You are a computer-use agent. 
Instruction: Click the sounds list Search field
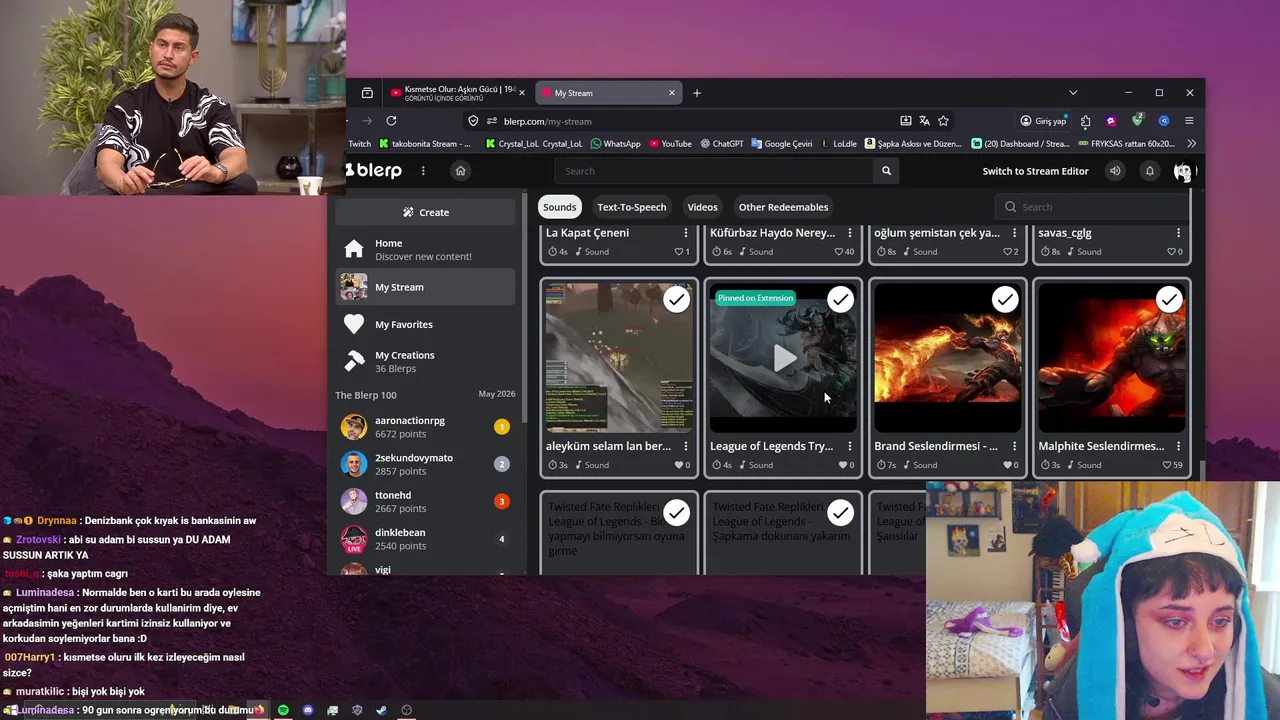click(1094, 207)
